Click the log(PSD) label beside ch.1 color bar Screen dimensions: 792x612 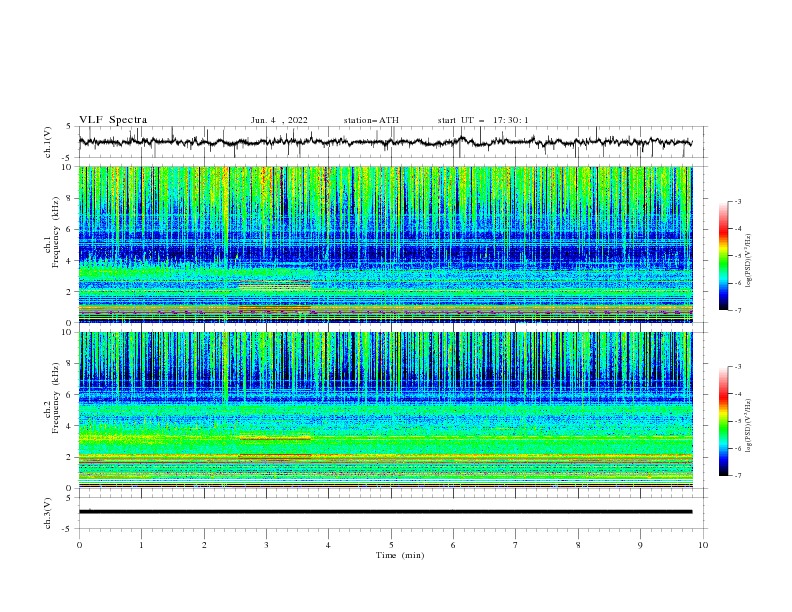[x=749, y=261]
